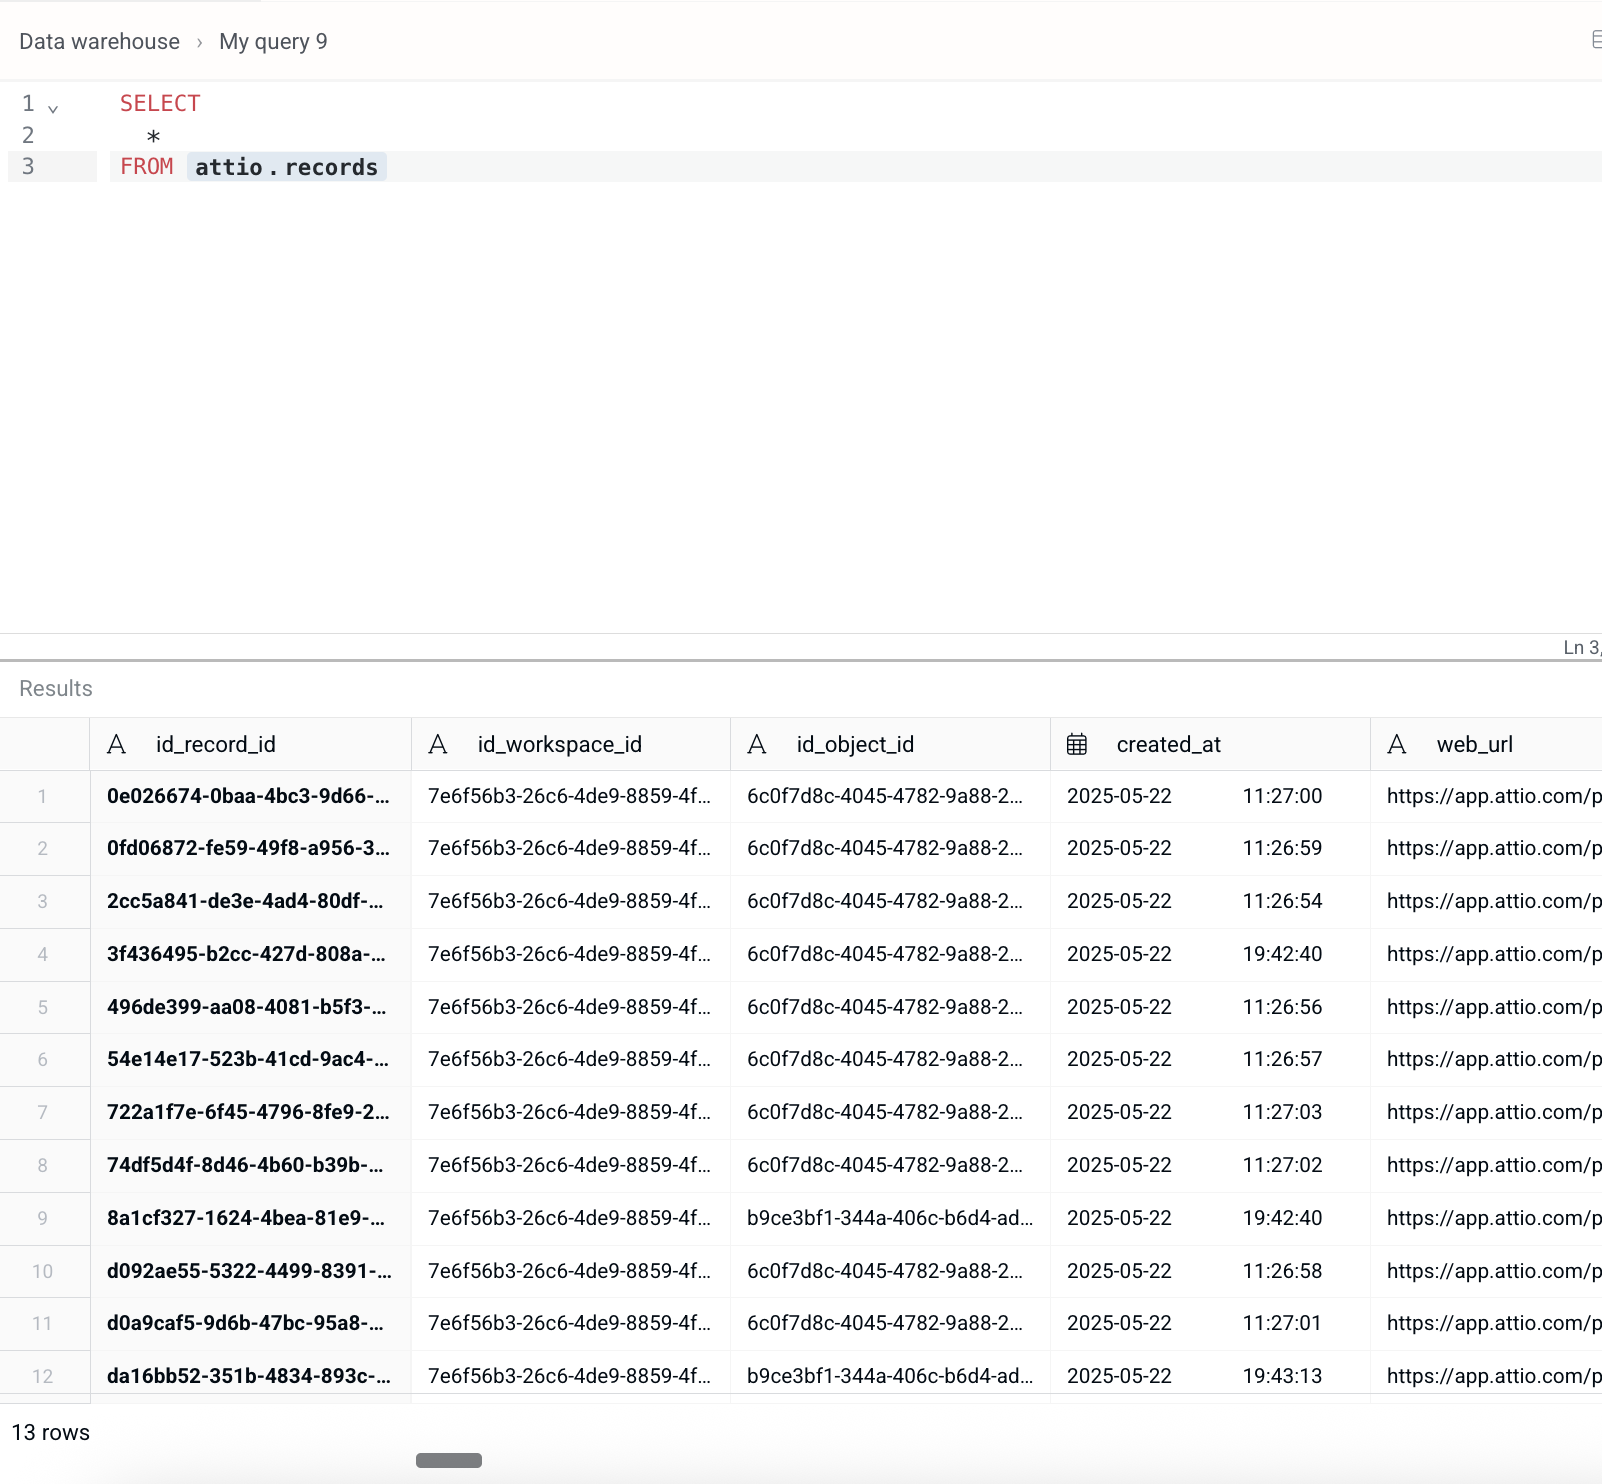Click the text type icon beside web_url
This screenshot has height=1484, width=1602.
[1397, 744]
